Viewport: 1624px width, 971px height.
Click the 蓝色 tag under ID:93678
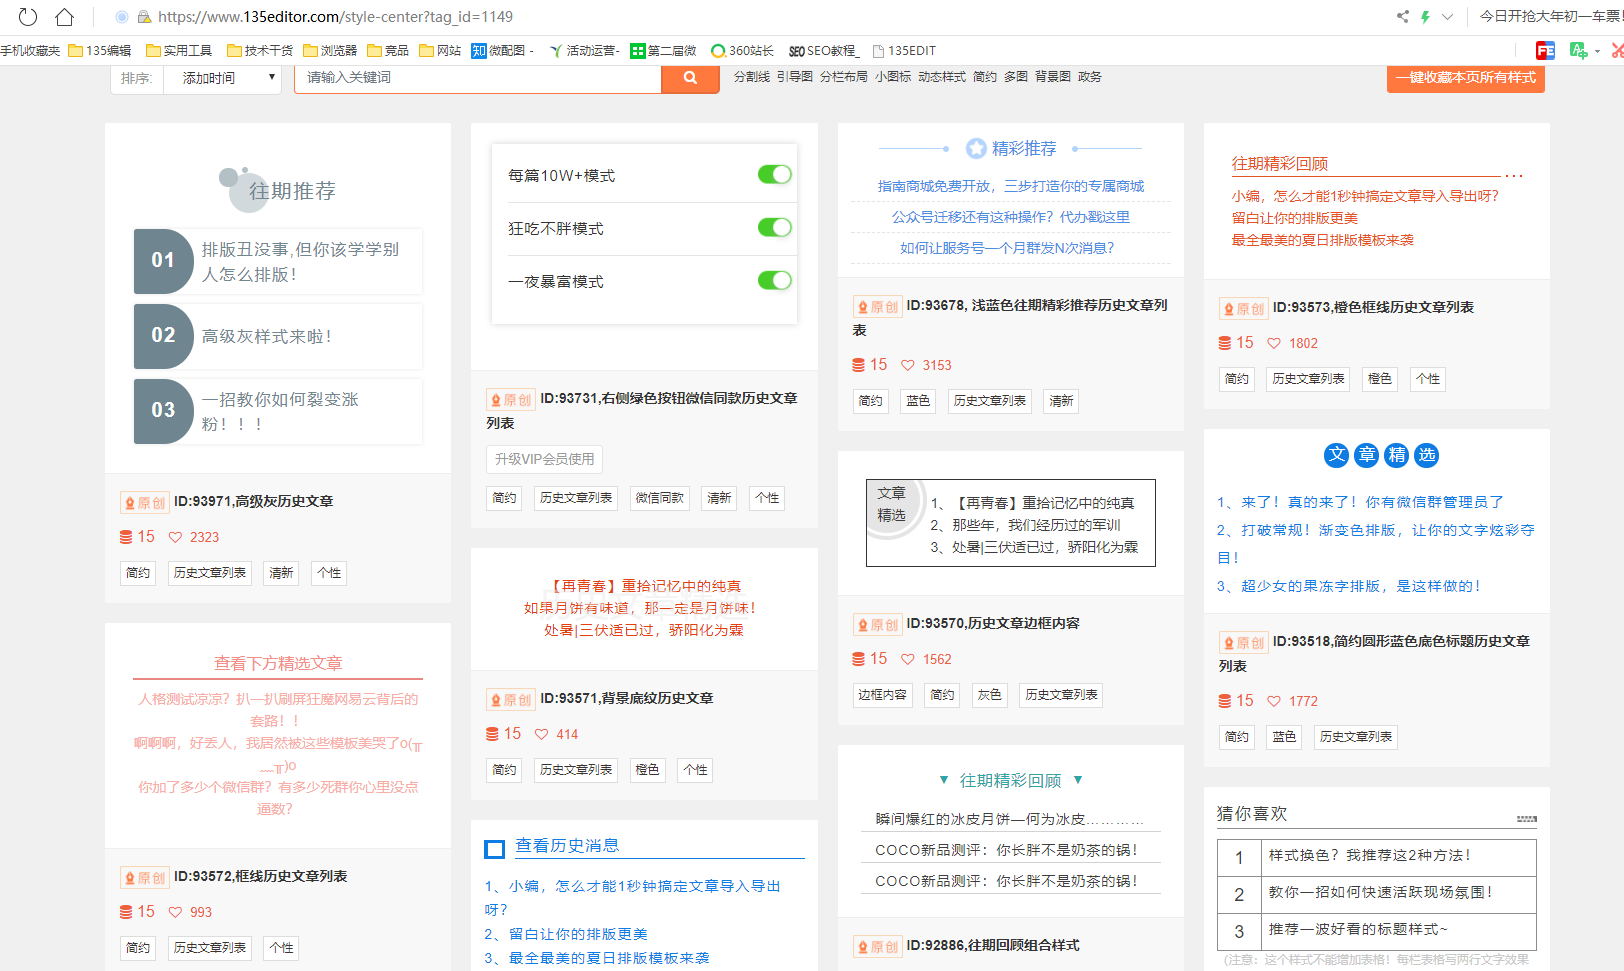tap(918, 401)
